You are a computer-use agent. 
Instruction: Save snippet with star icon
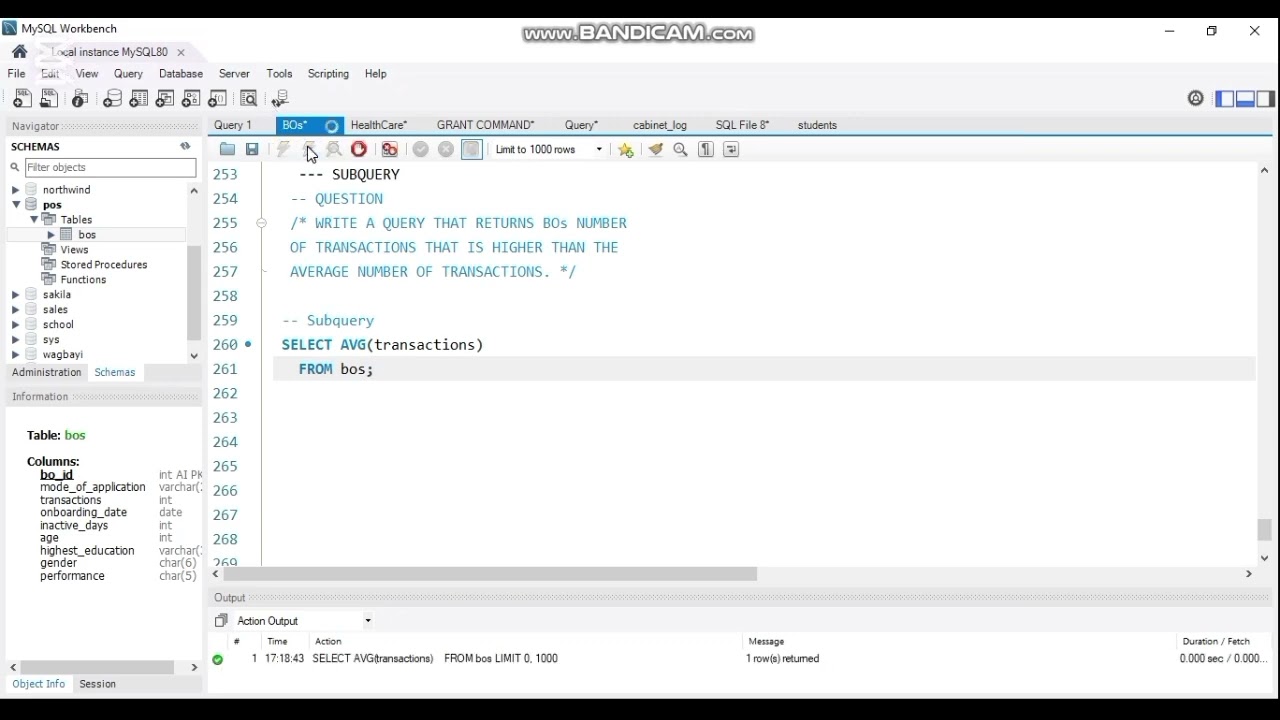pos(626,149)
